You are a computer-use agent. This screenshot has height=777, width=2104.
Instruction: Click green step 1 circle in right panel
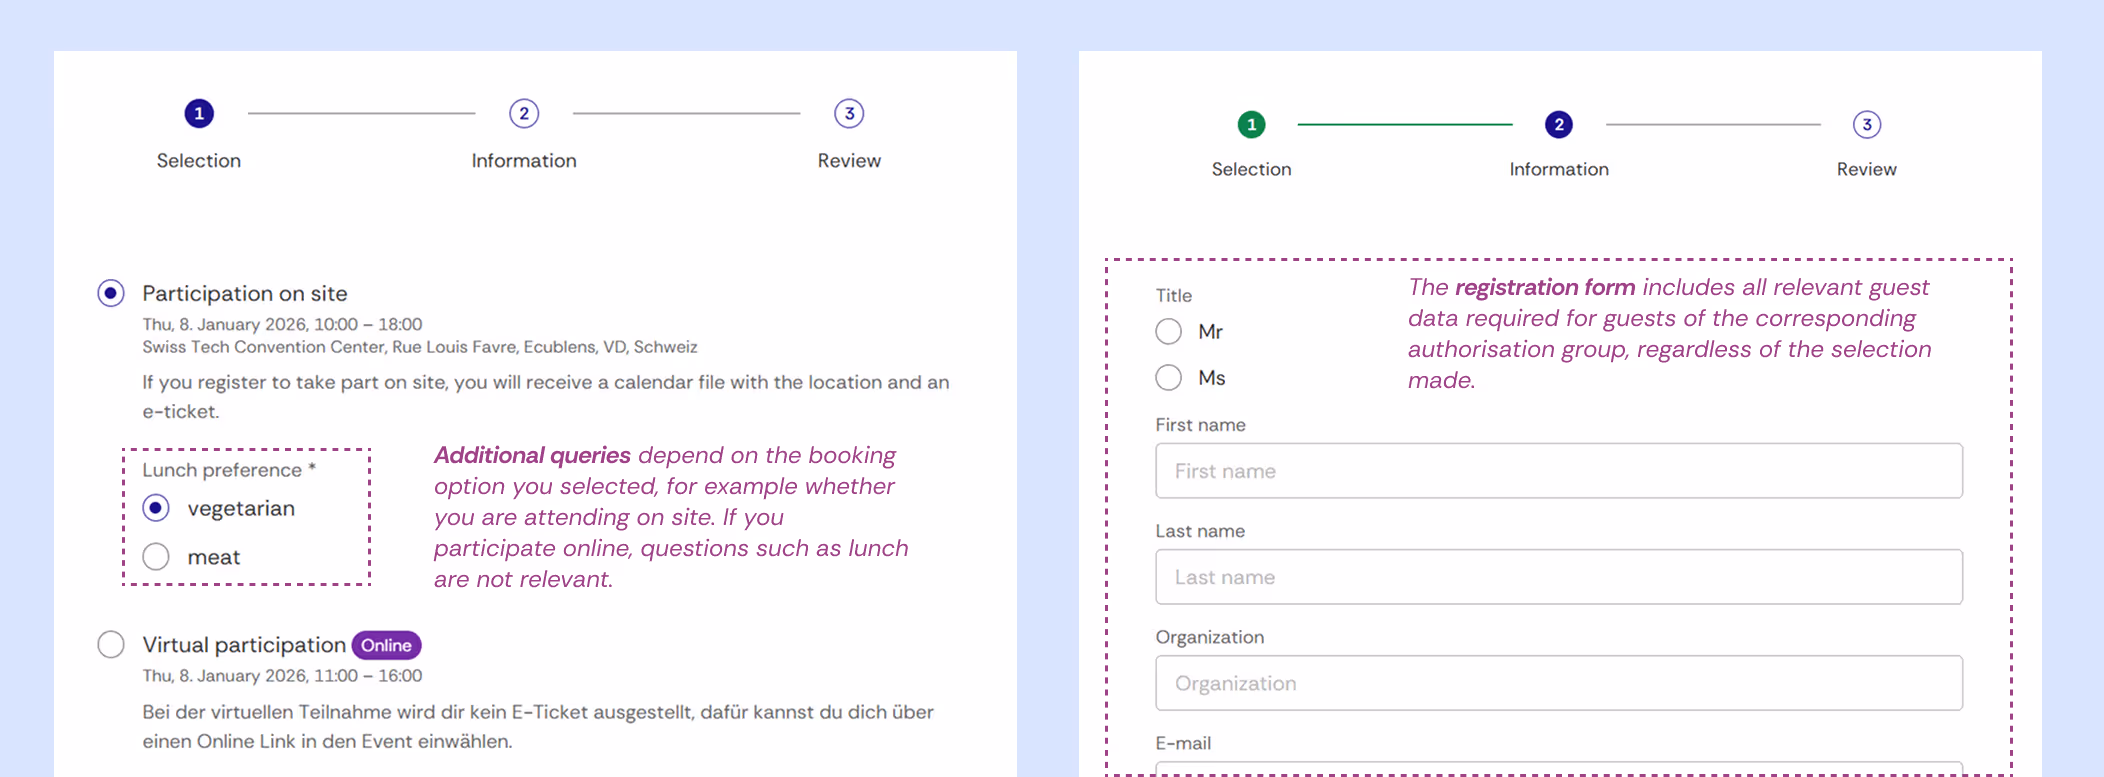(x=1251, y=124)
